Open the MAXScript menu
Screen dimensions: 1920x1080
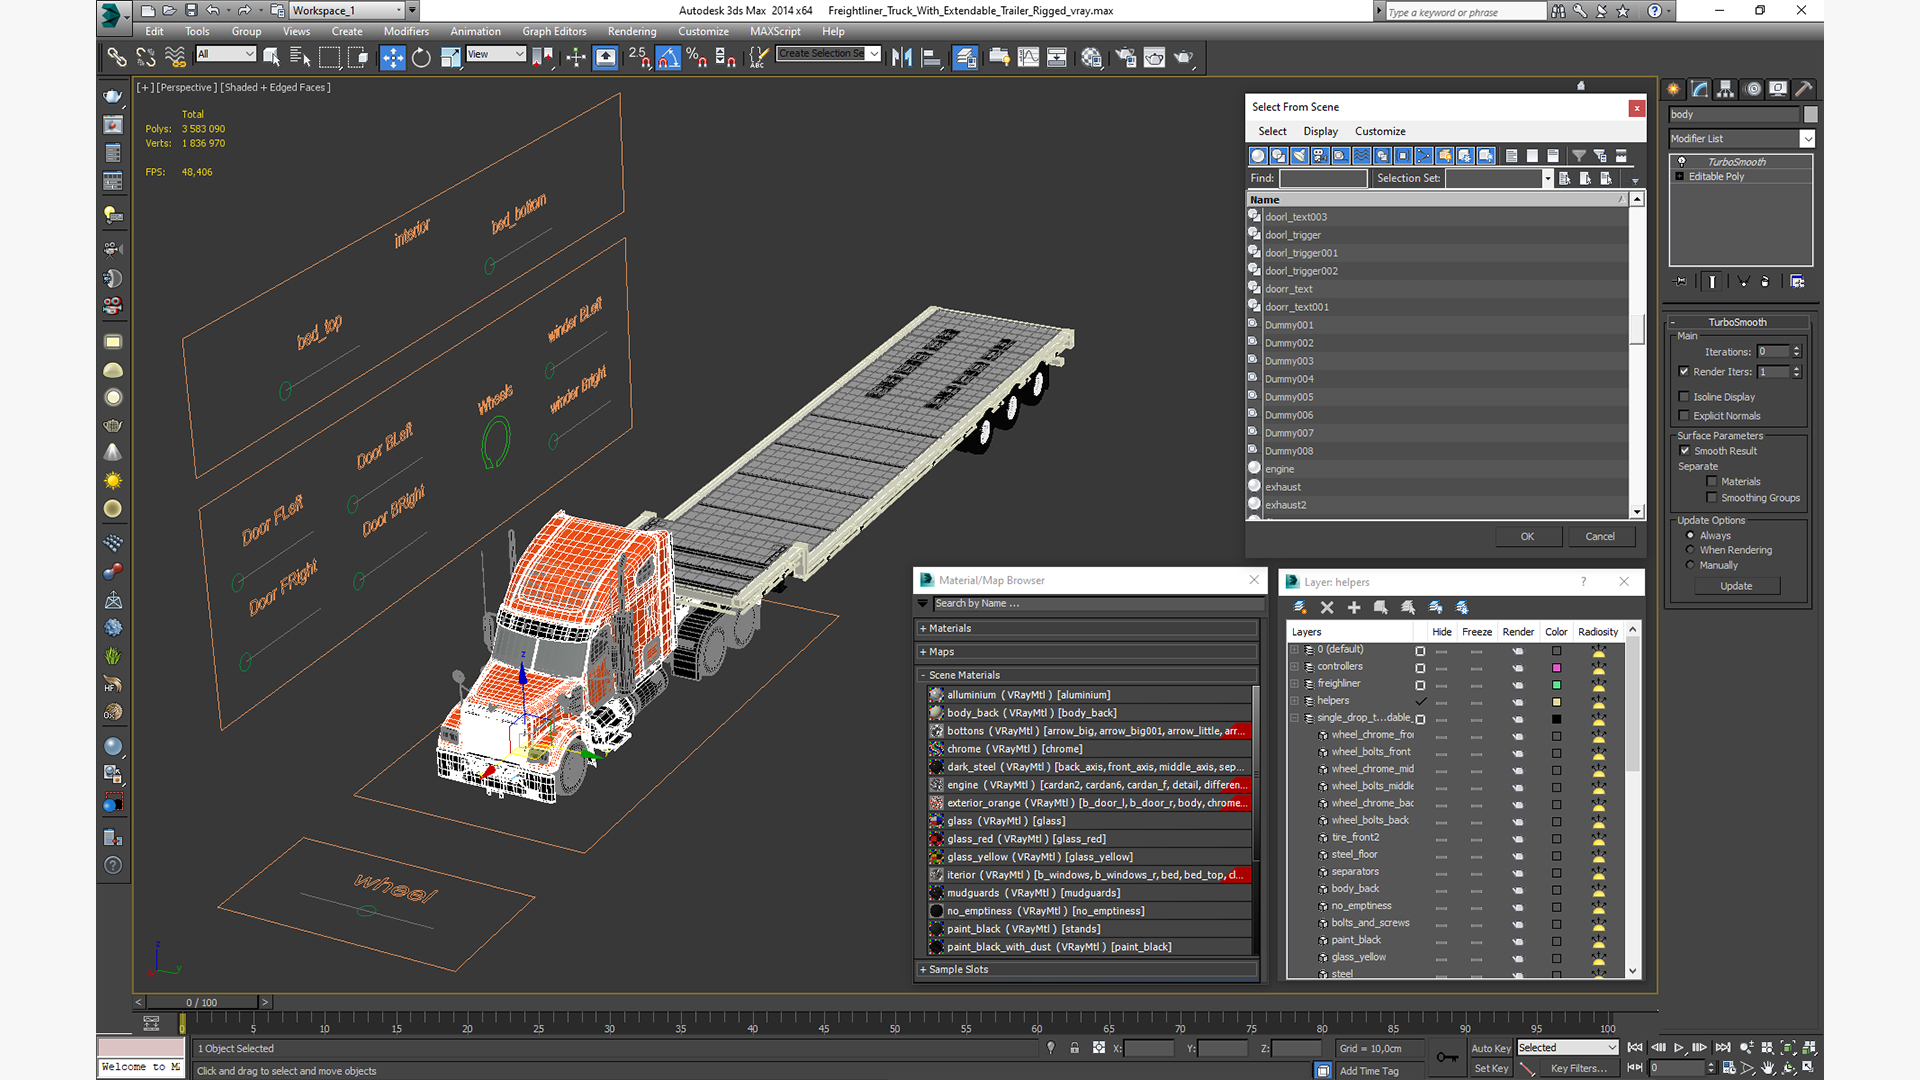click(x=775, y=31)
